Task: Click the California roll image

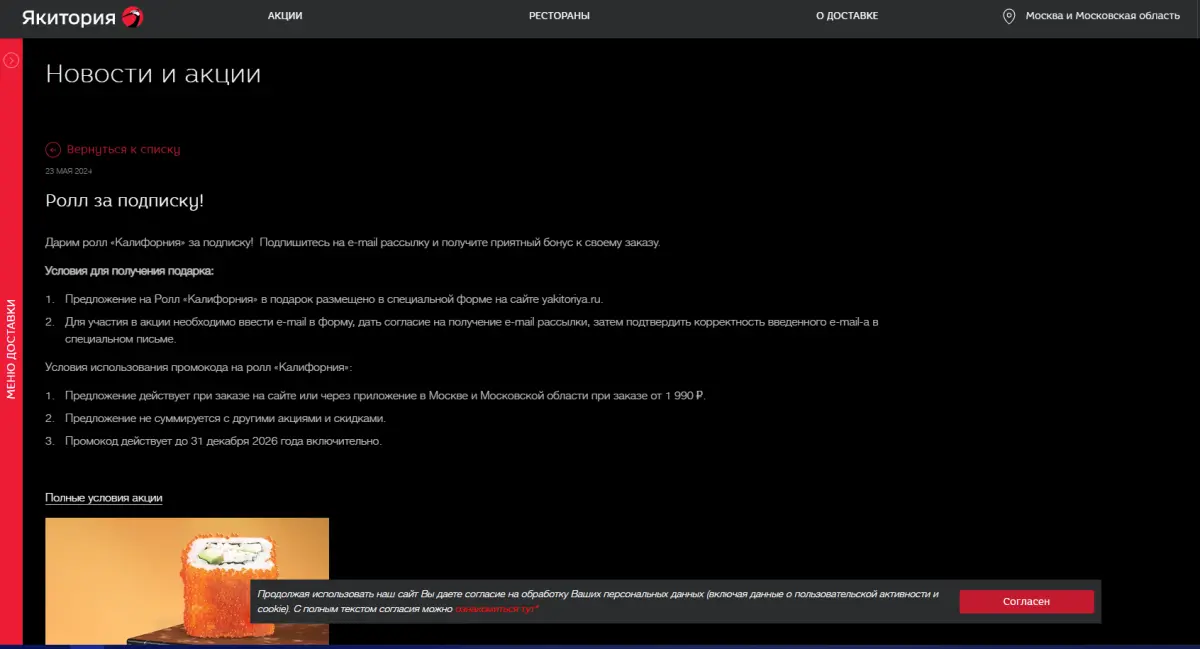Action: (x=187, y=581)
